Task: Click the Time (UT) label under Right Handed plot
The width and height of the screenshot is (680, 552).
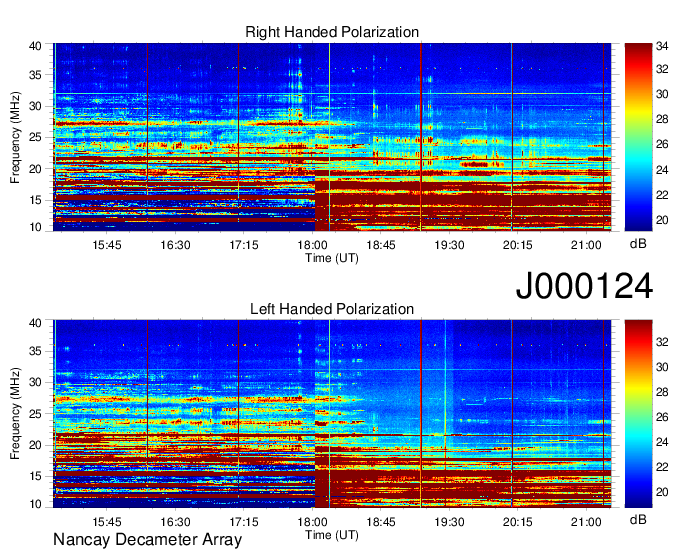Action: click(x=332, y=258)
